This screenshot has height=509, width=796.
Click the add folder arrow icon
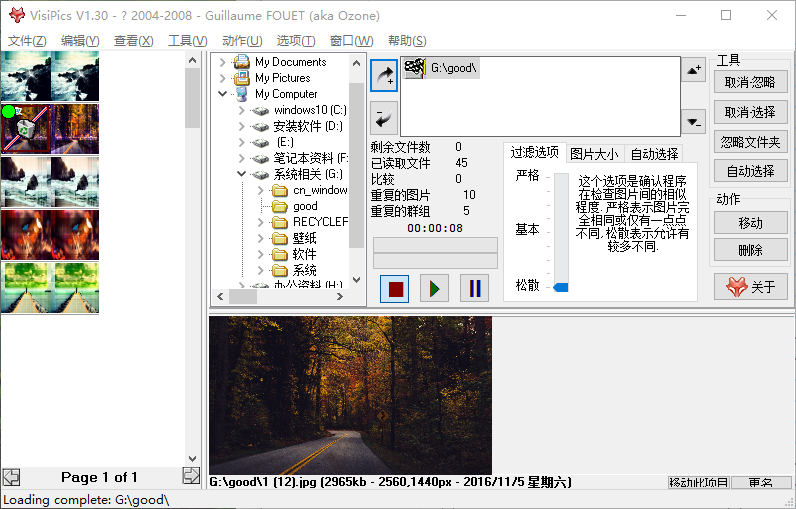click(x=383, y=75)
